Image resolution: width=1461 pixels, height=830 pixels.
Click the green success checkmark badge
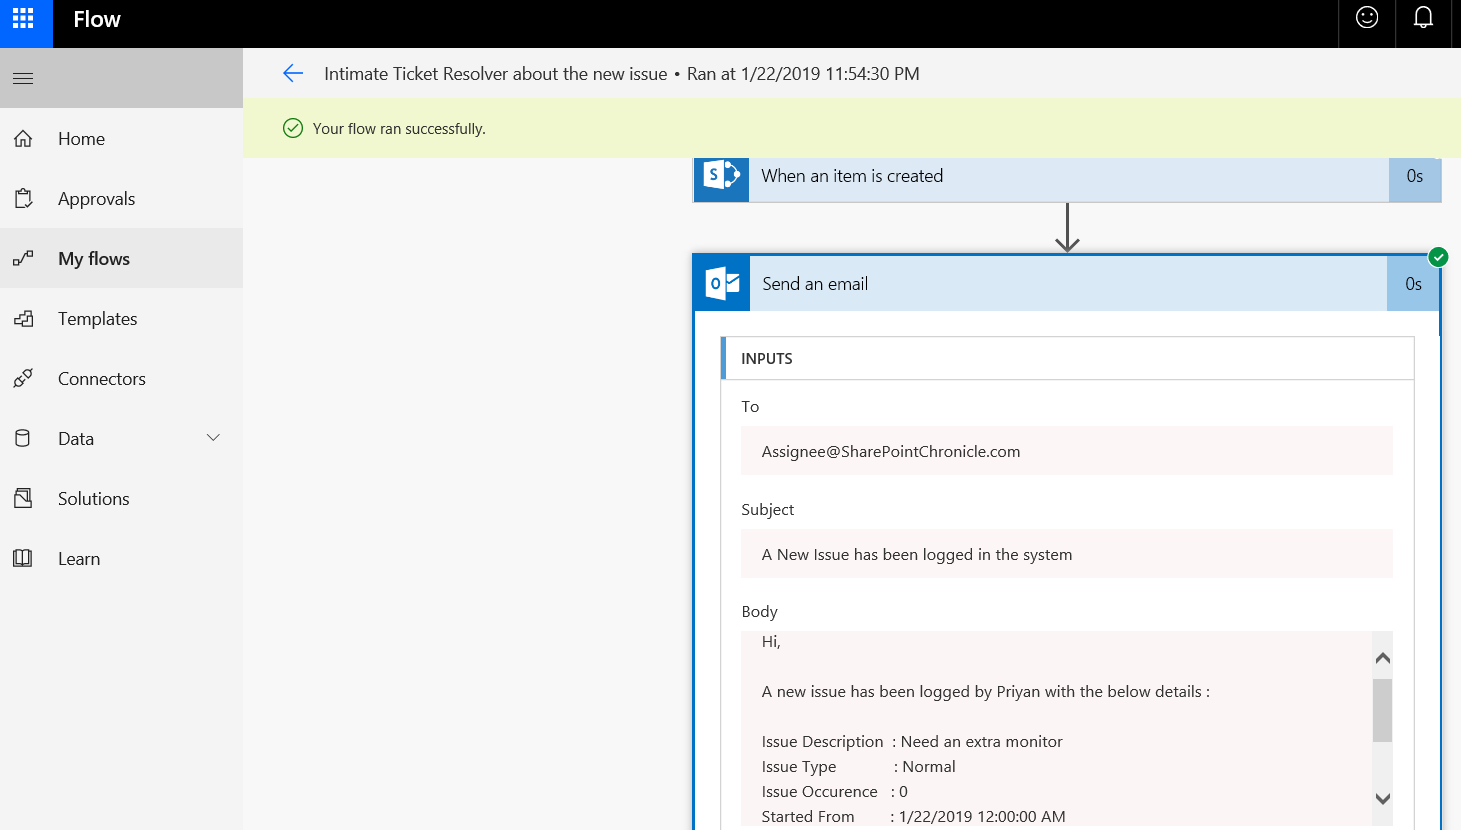click(x=1438, y=257)
